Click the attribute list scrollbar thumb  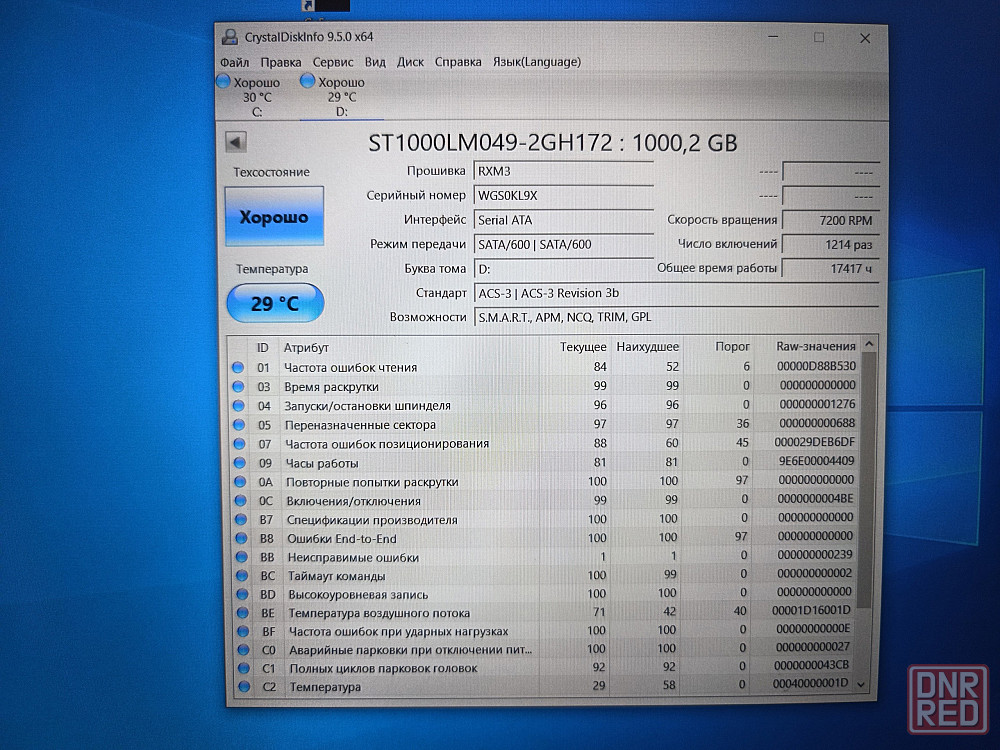coord(866,478)
